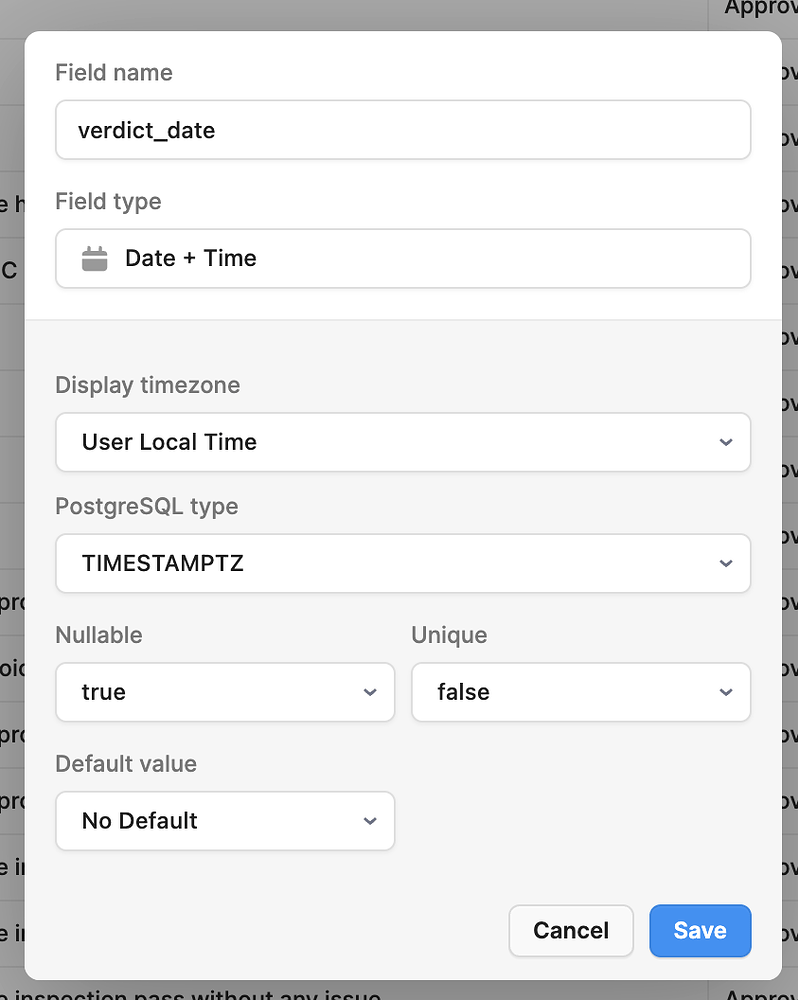
Task: Click the chevron on the Display timezone selector
Action: point(726,442)
